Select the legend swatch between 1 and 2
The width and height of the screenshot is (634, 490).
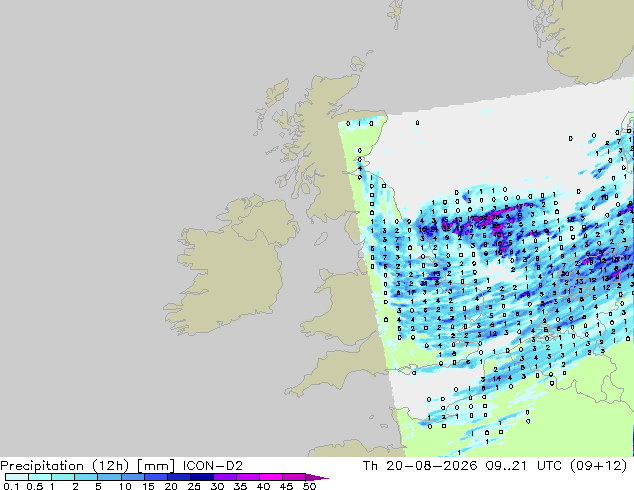[63, 477]
